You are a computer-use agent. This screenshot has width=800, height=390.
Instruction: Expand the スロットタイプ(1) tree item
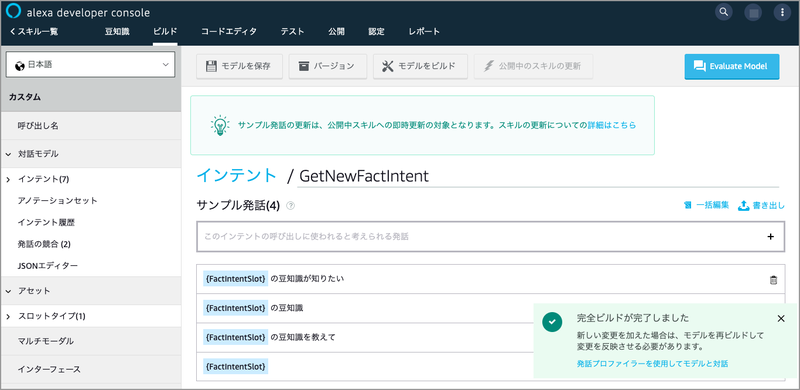click(9, 316)
